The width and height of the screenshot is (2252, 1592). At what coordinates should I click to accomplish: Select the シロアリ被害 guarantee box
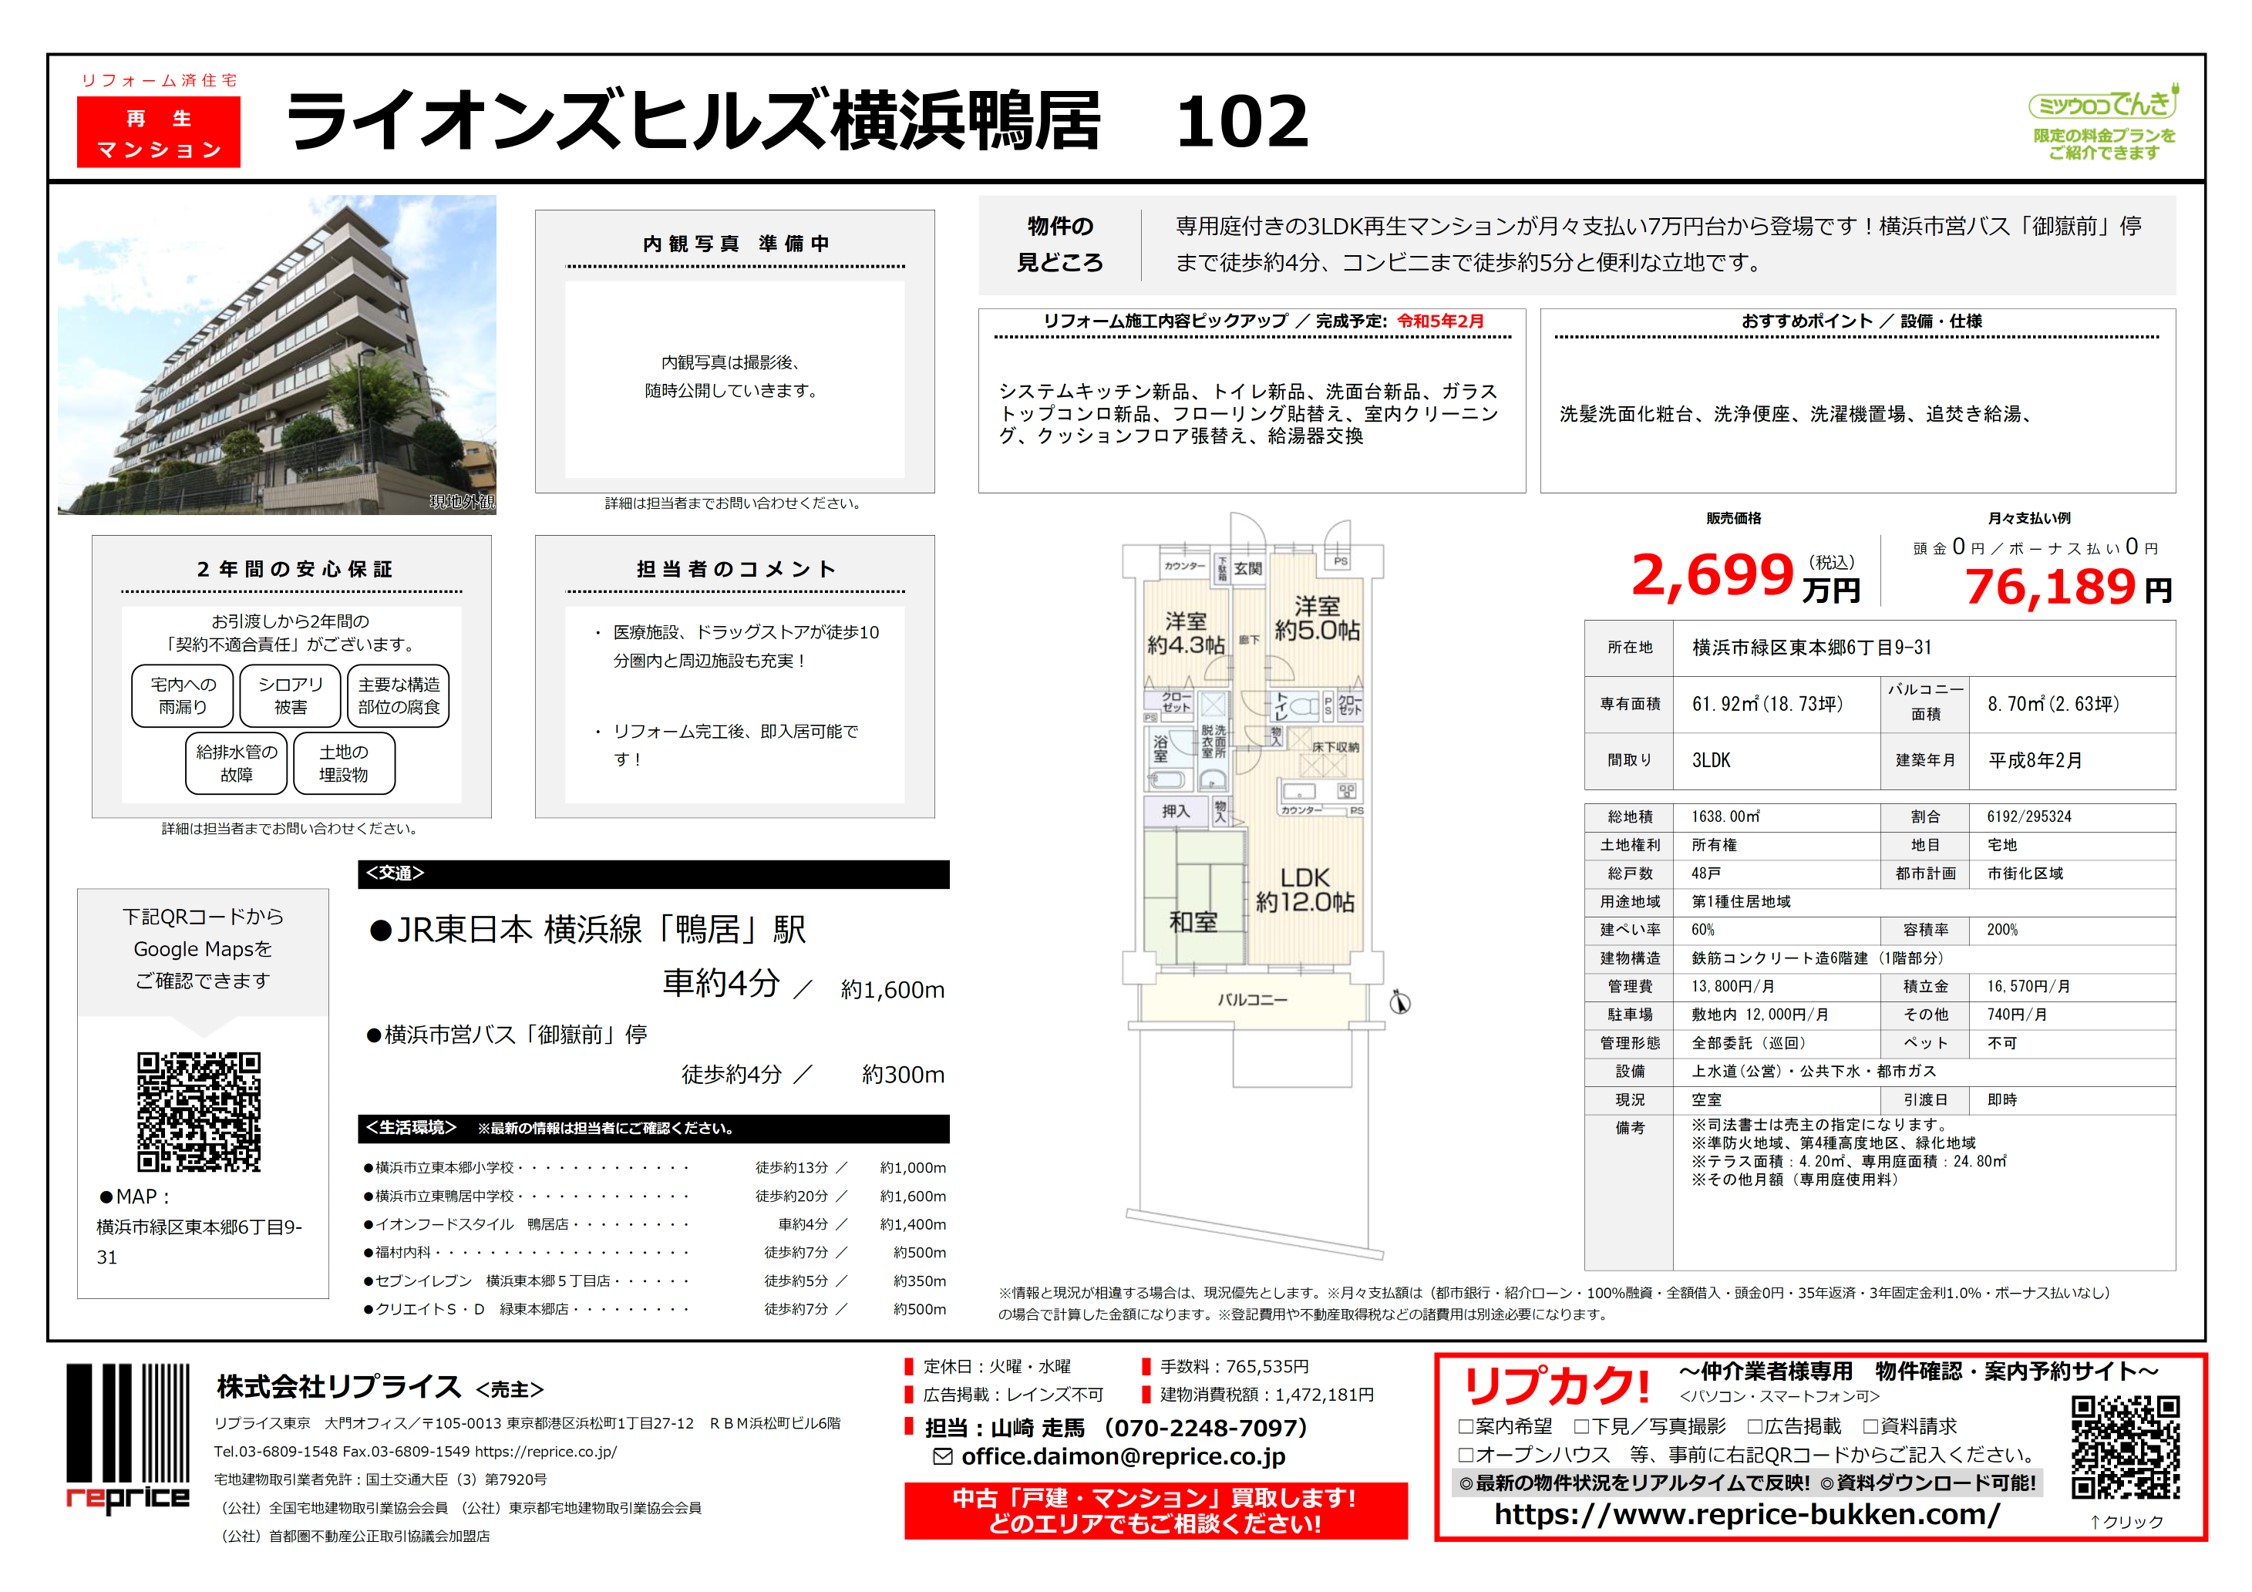(x=290, y=696)
